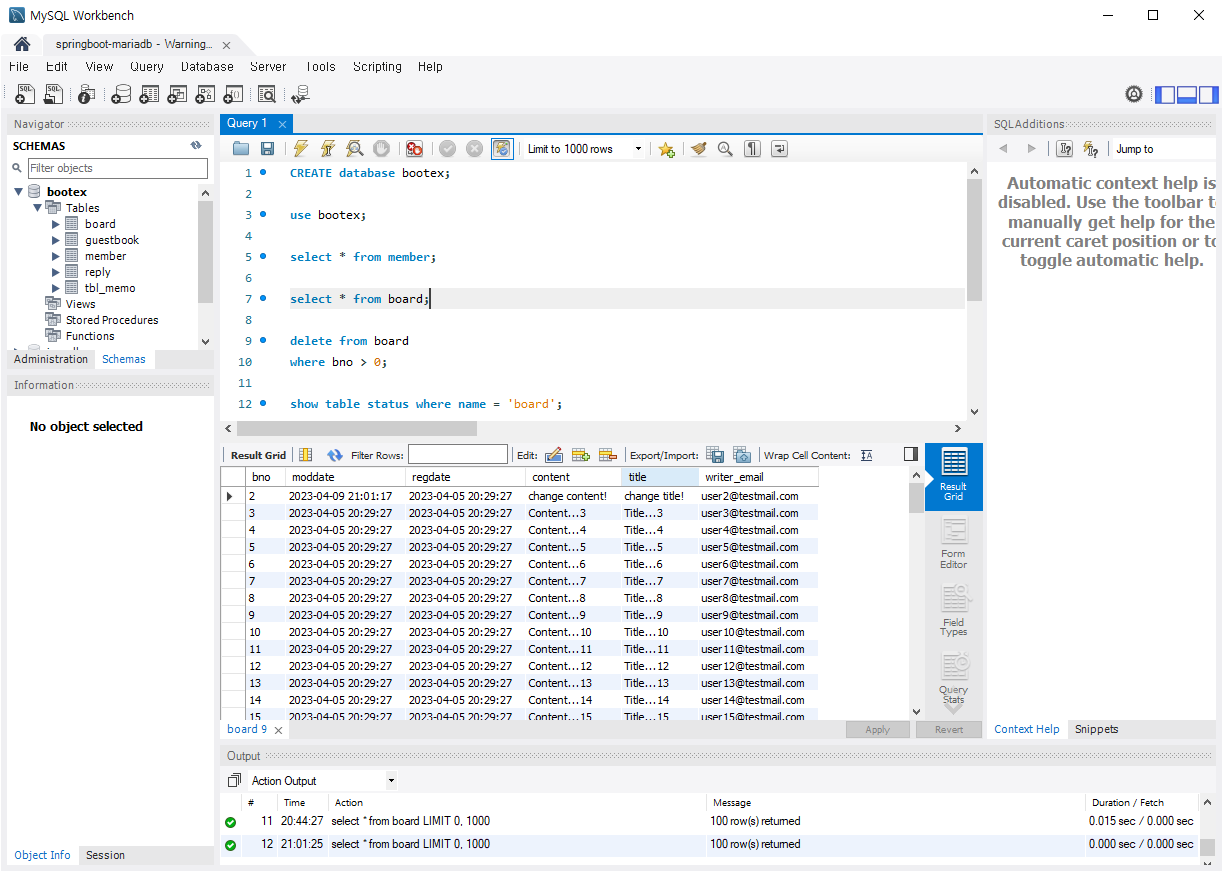
Task: Create a new stored procedure icon
Action: (x=205, y=94)
